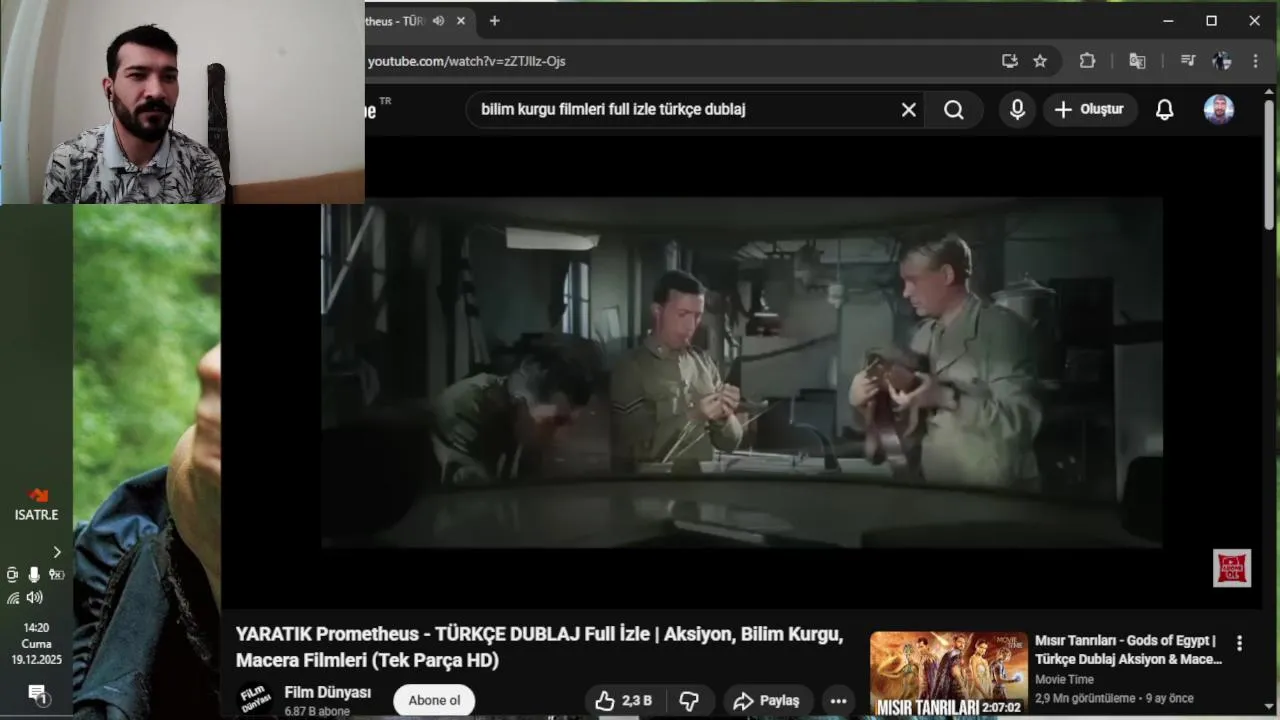1280x720 pixels.
Task: Open the media controls toolbar icon
Action: coord(1188,61)
